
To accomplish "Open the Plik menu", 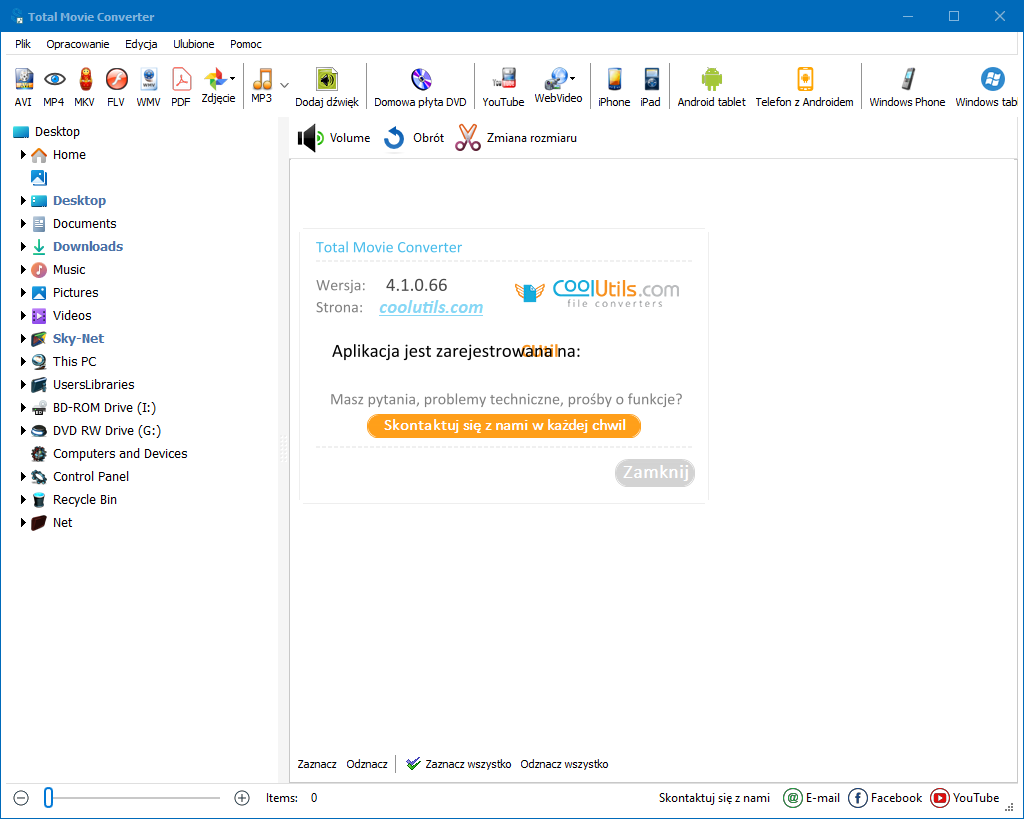I will pyautogui.click(x=23, y=44).
